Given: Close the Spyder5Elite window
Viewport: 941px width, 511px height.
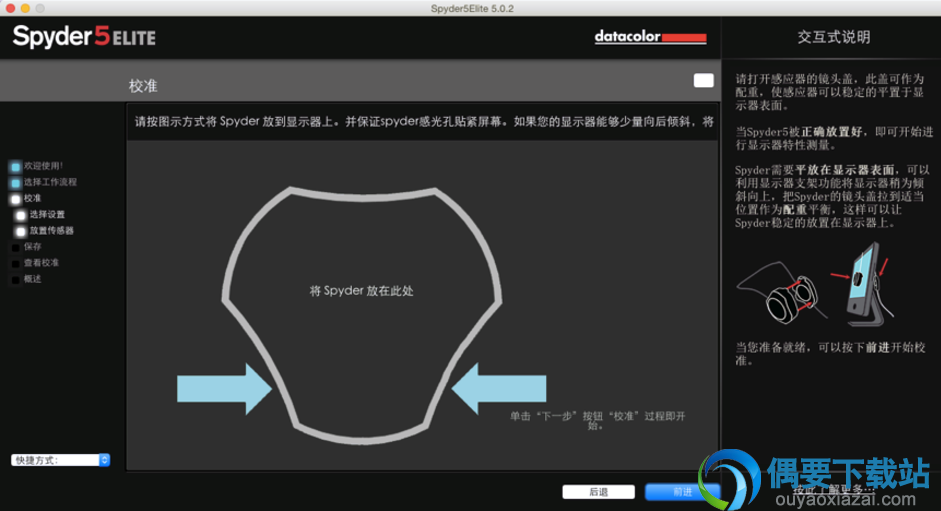Looking at the screenshot, I should click(x=10, y=8).
